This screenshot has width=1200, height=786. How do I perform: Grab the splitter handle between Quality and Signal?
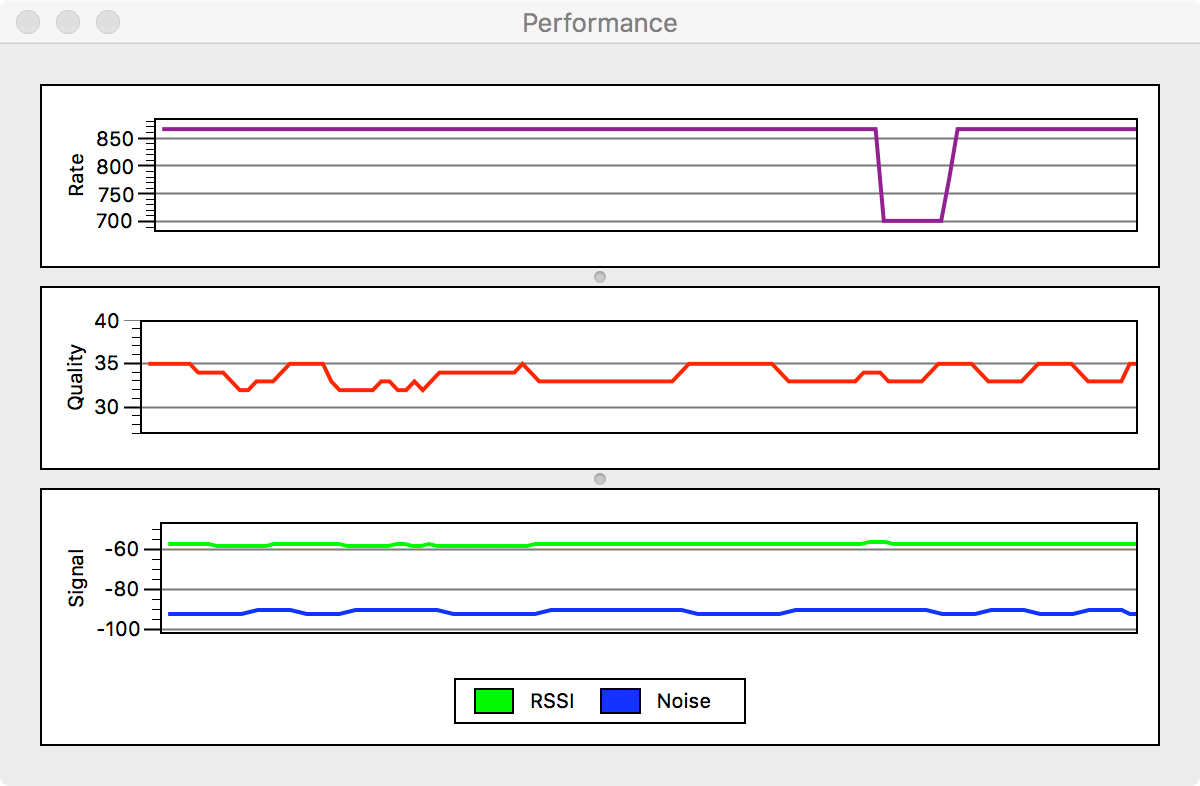tap(600, 479)
